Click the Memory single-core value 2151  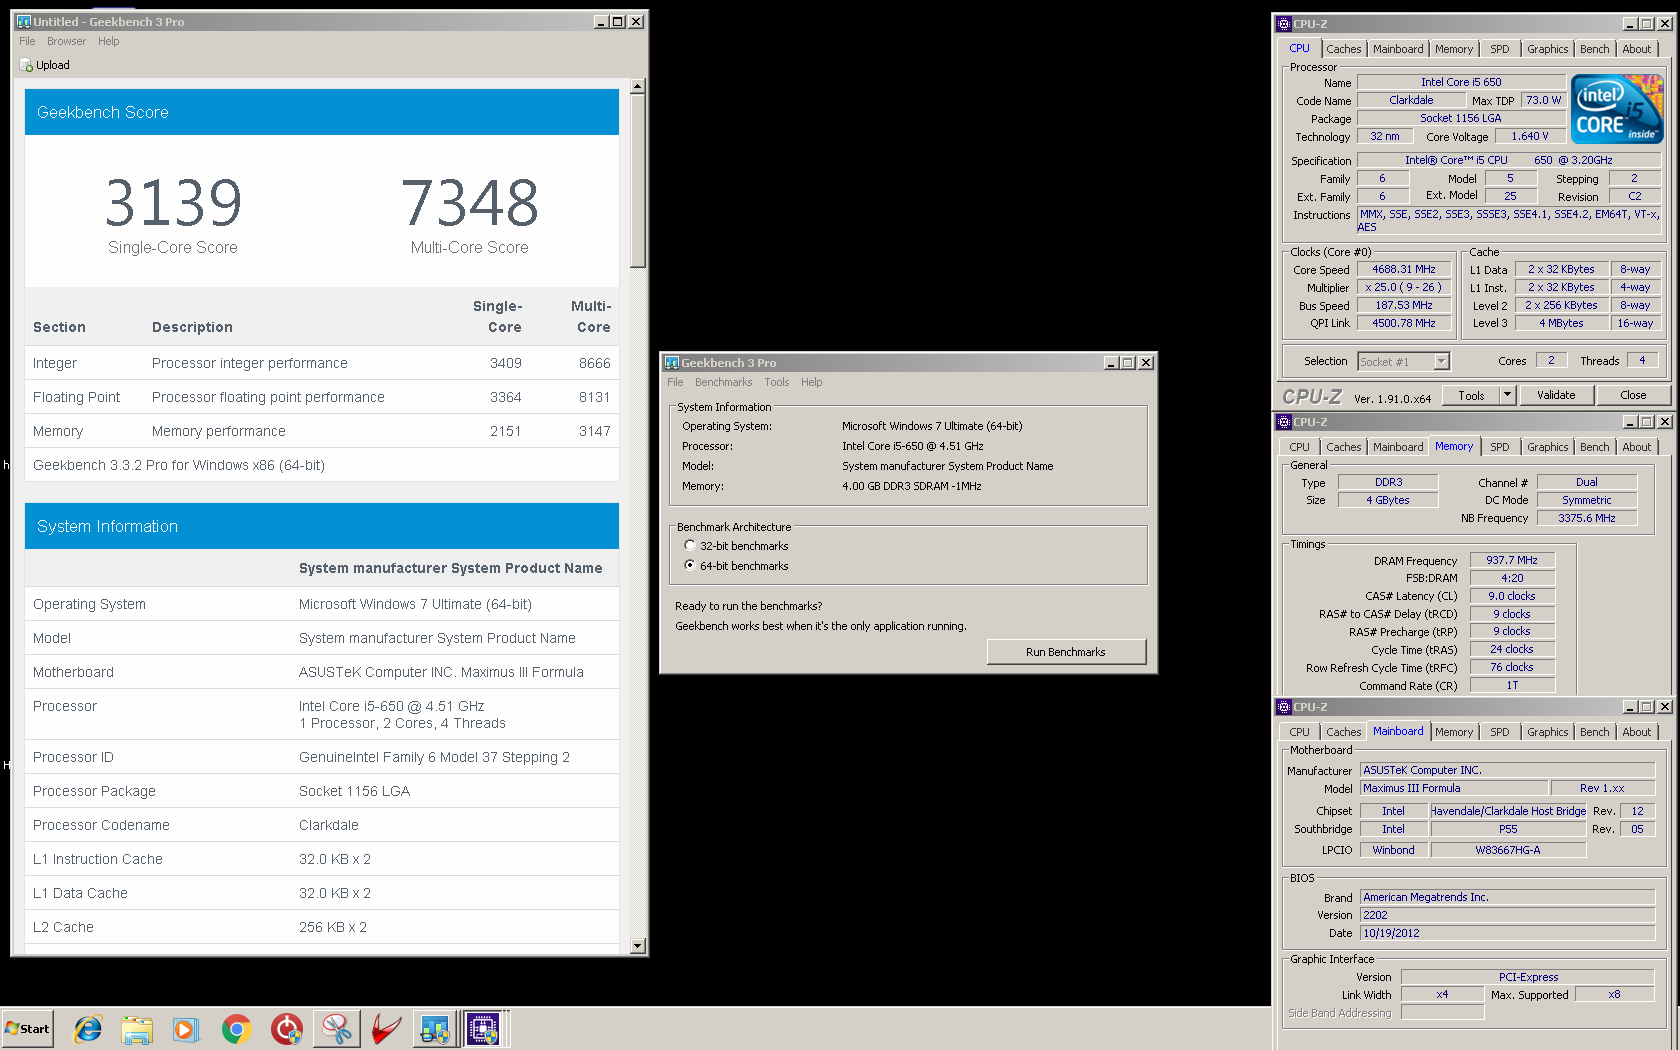506,431
